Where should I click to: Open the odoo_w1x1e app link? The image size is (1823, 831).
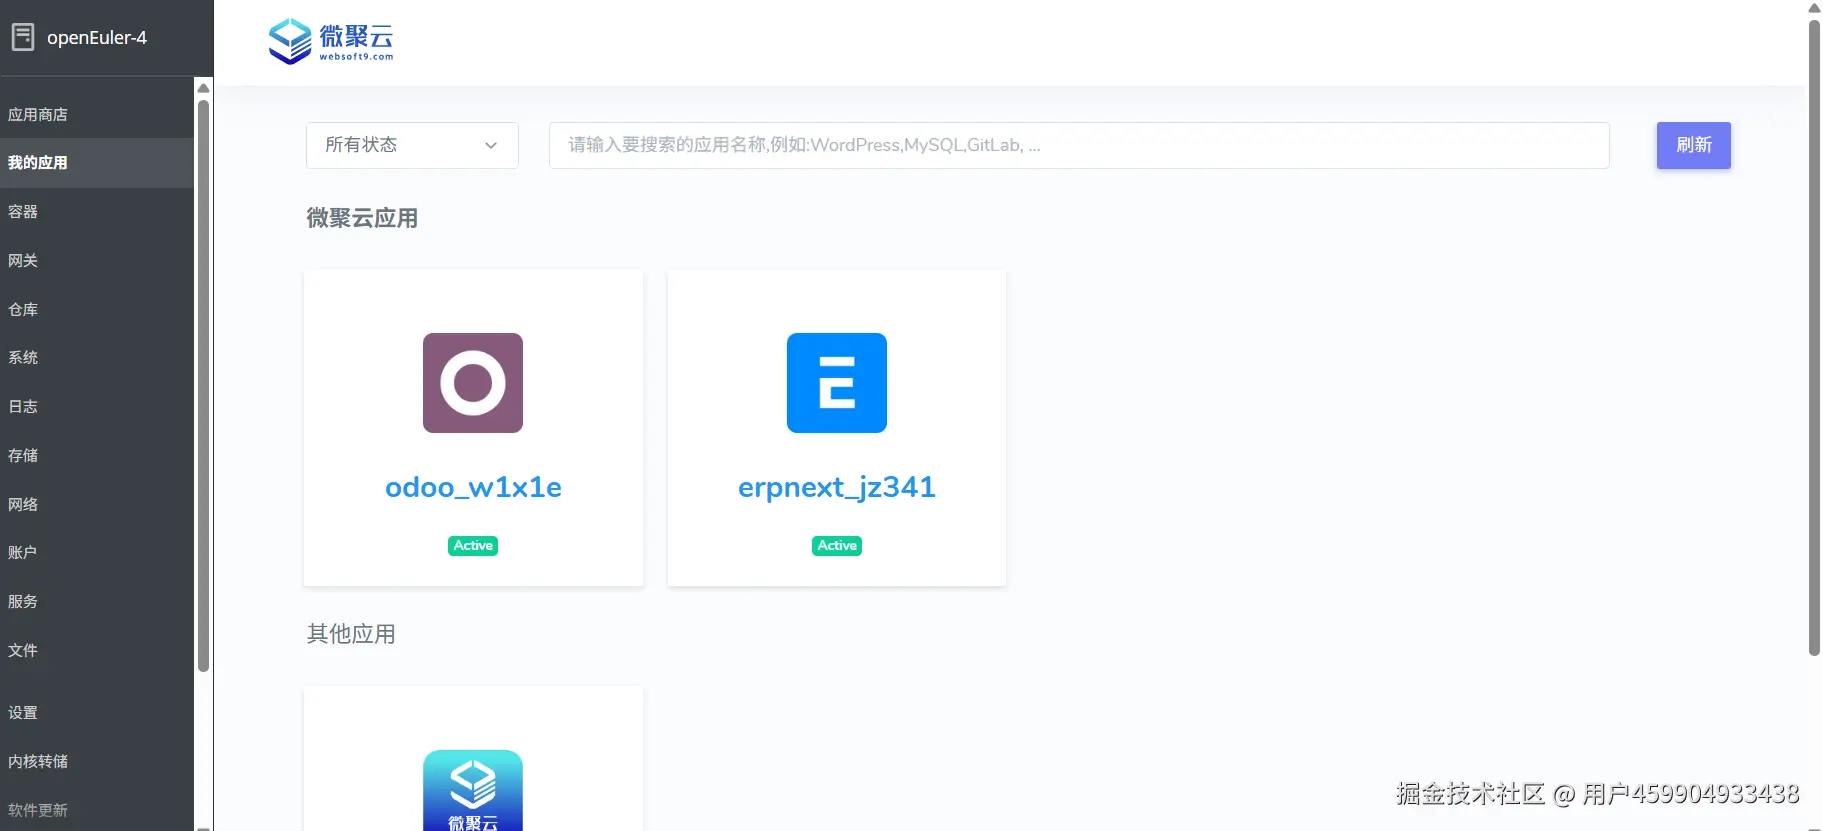click(x=473, y=487)
